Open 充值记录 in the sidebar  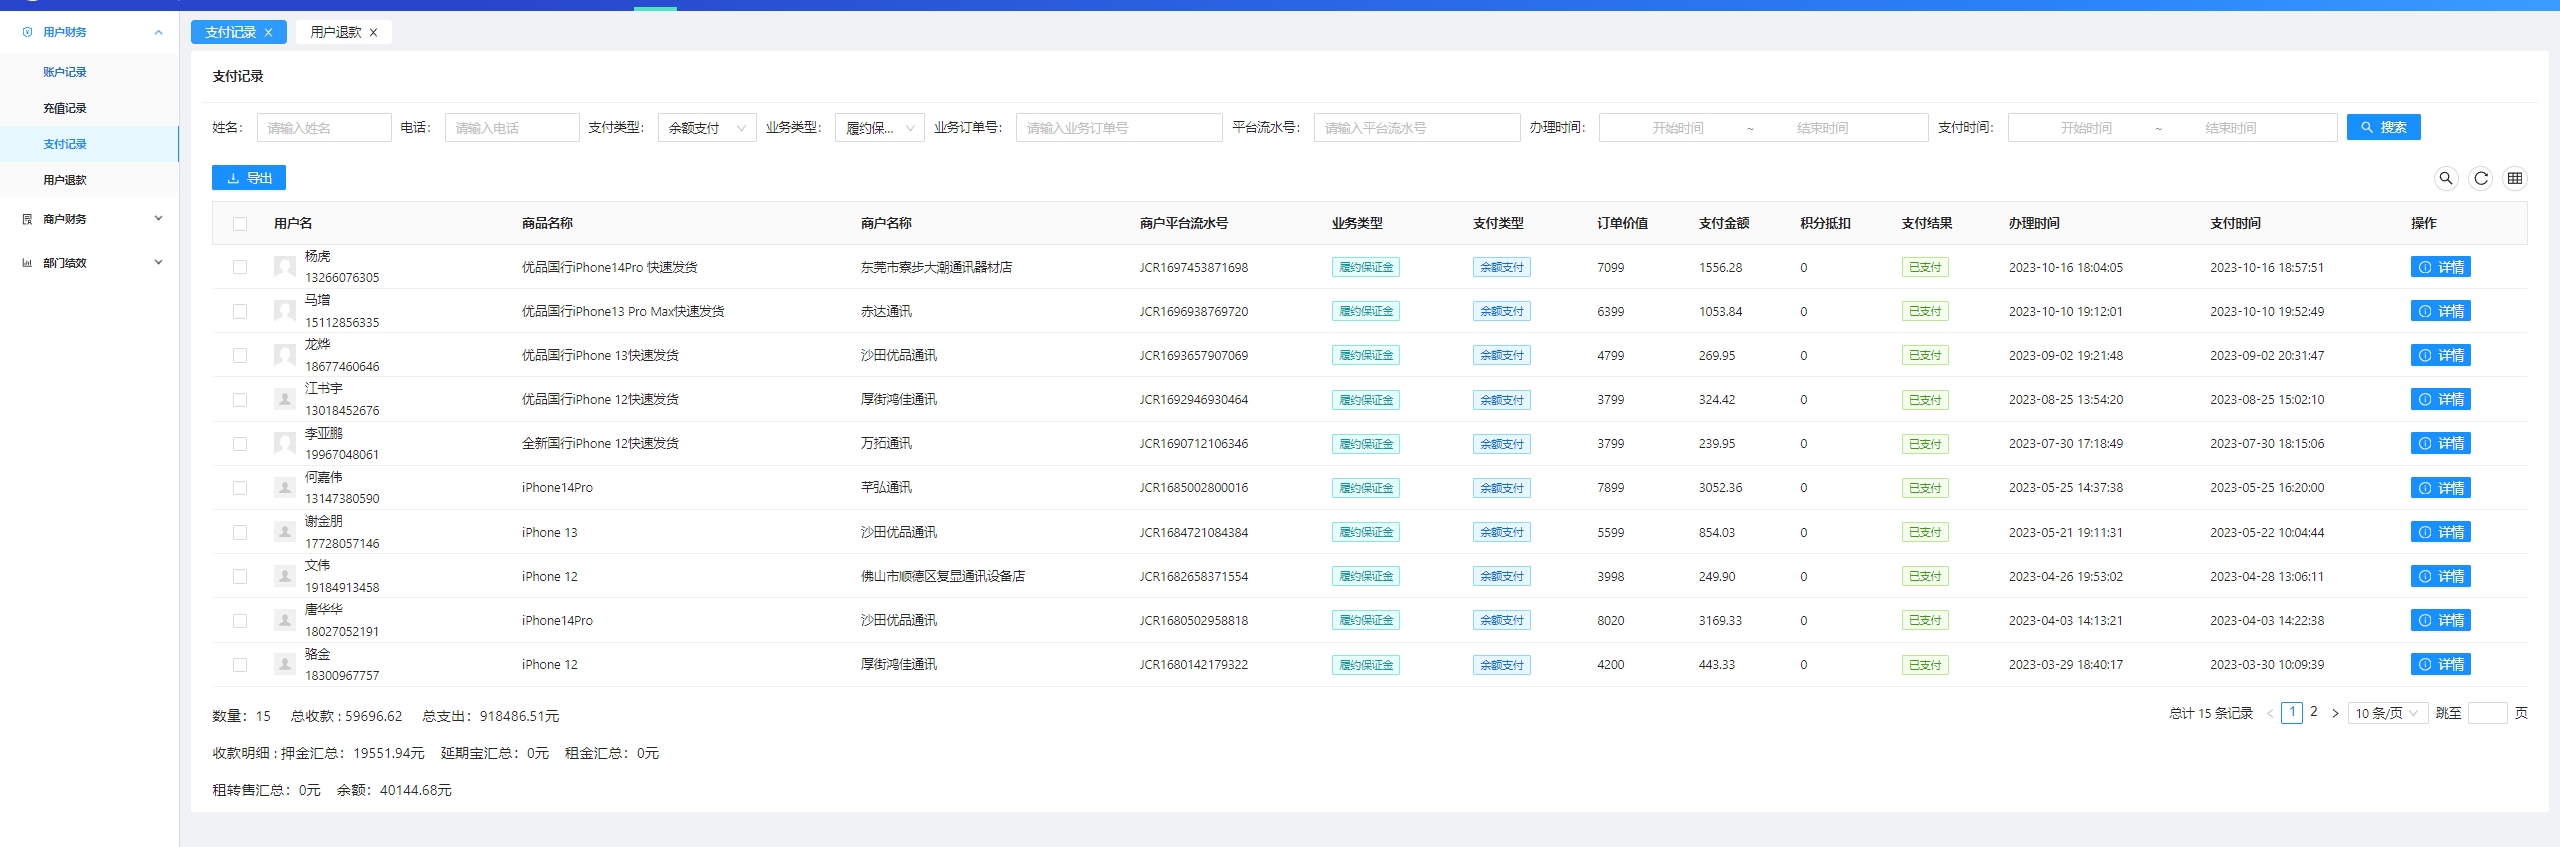point(65,108)
